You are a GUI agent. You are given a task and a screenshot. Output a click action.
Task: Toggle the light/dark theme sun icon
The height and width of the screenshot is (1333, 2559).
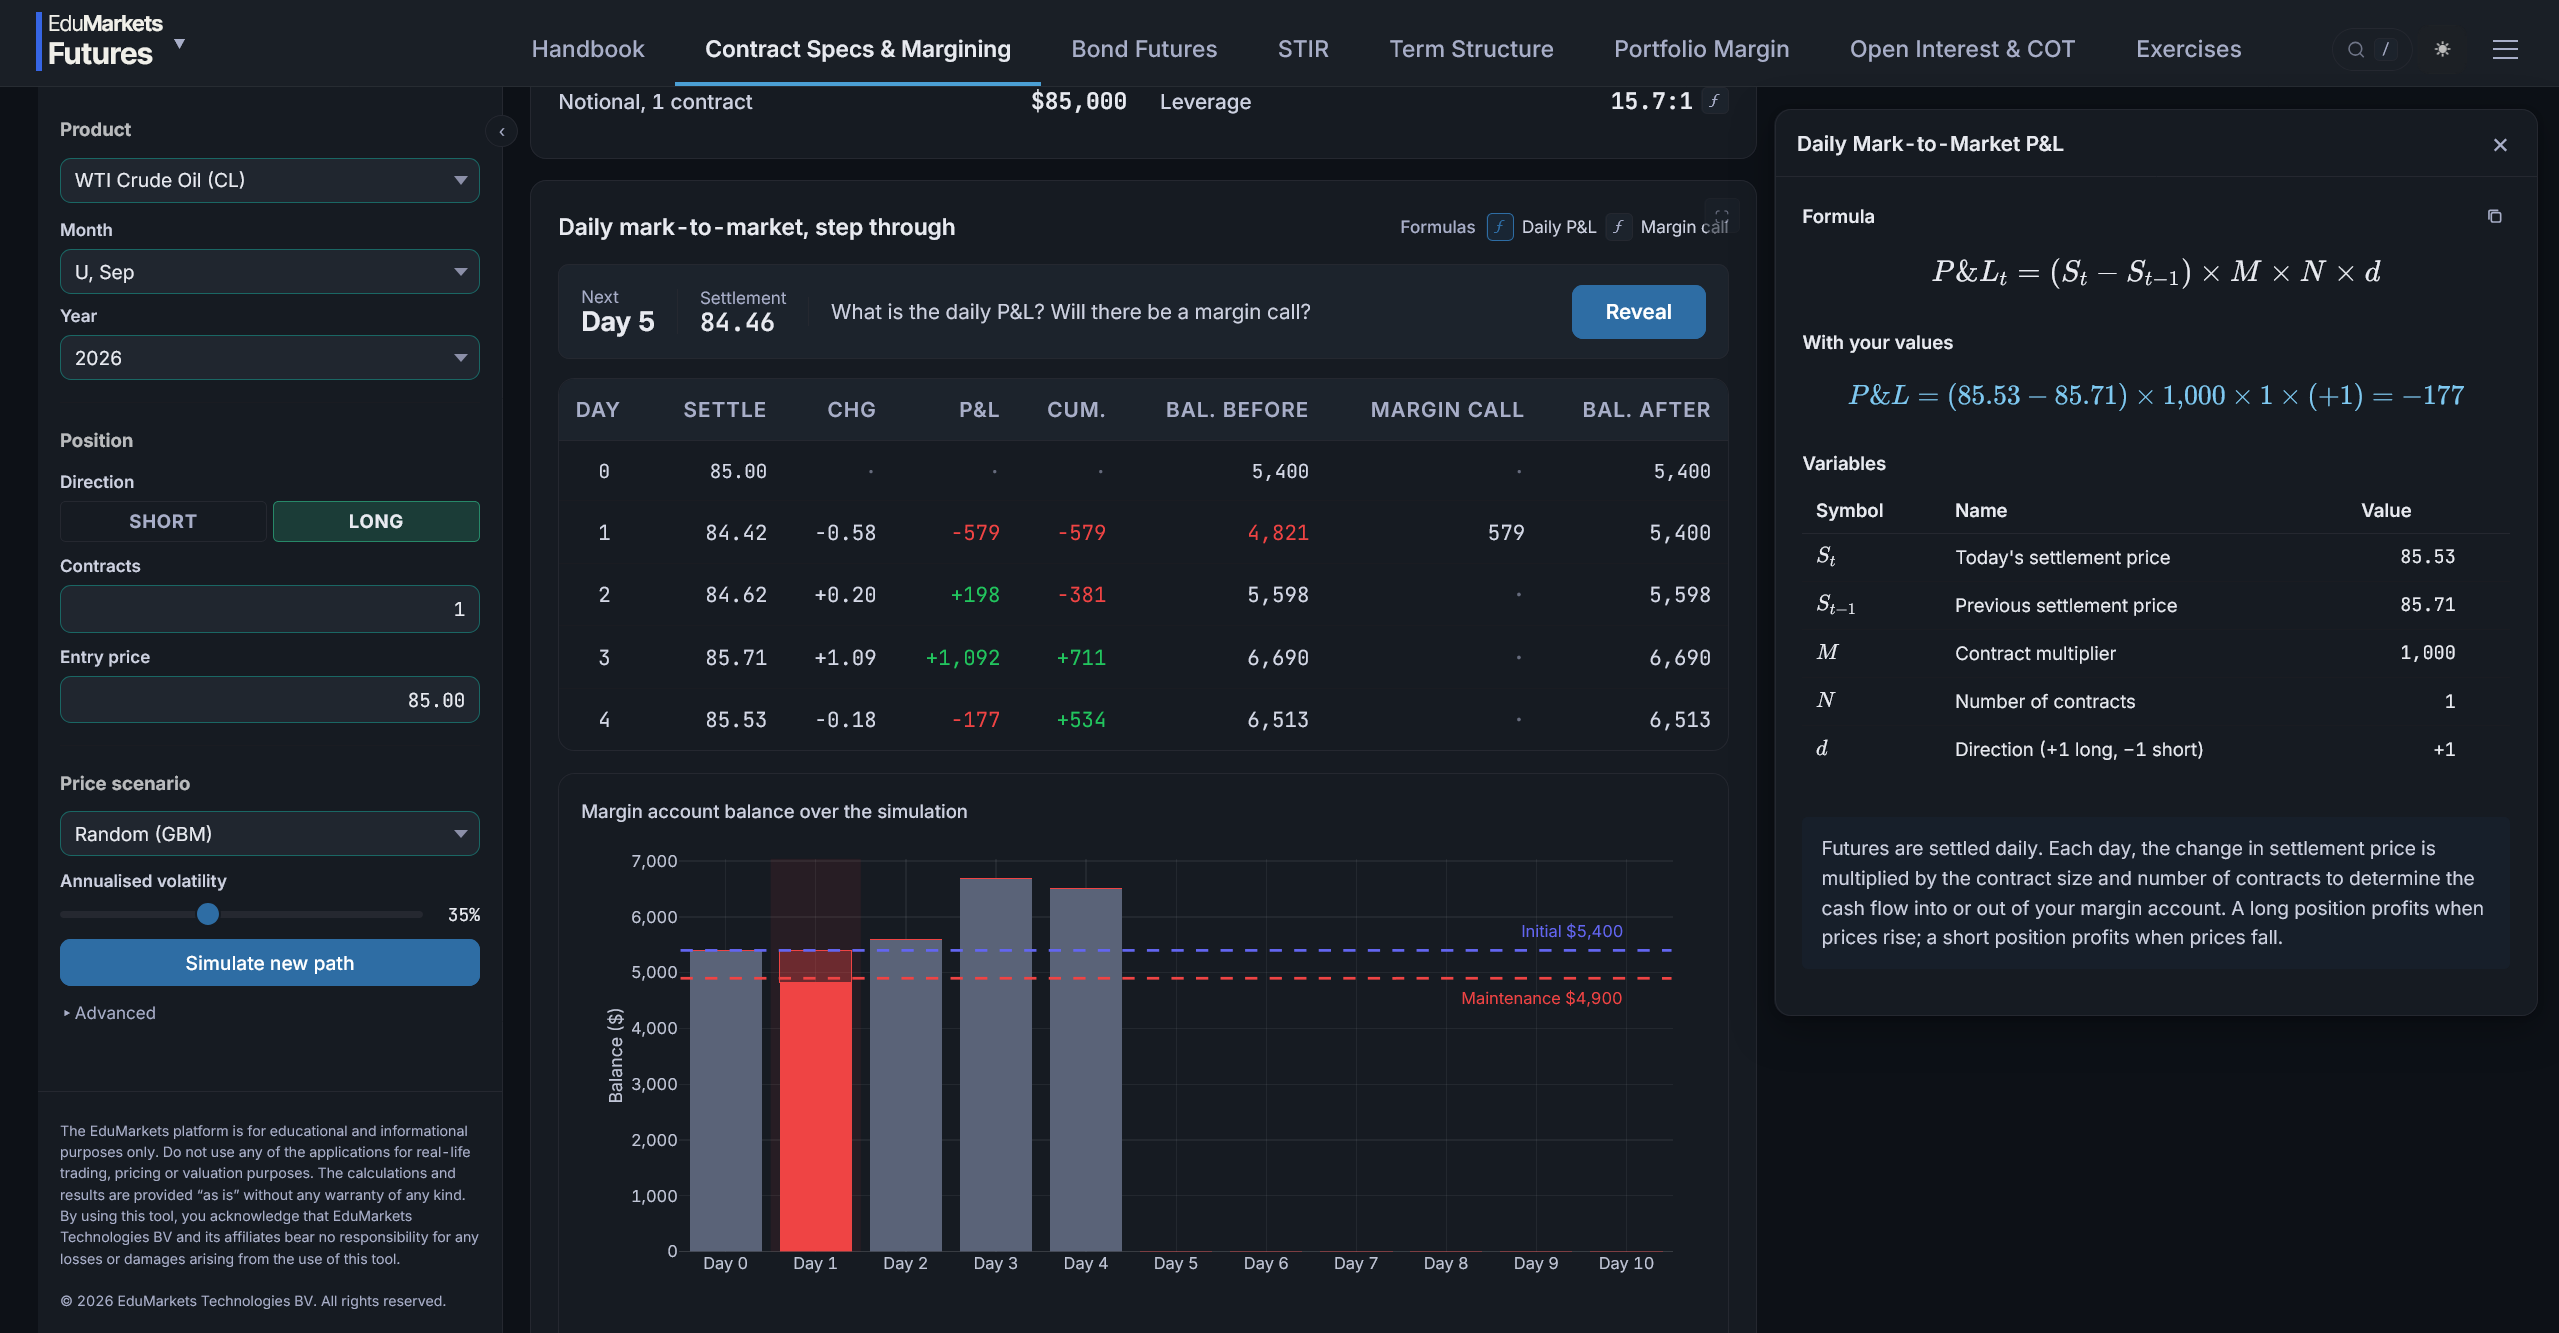[2442, 49]
